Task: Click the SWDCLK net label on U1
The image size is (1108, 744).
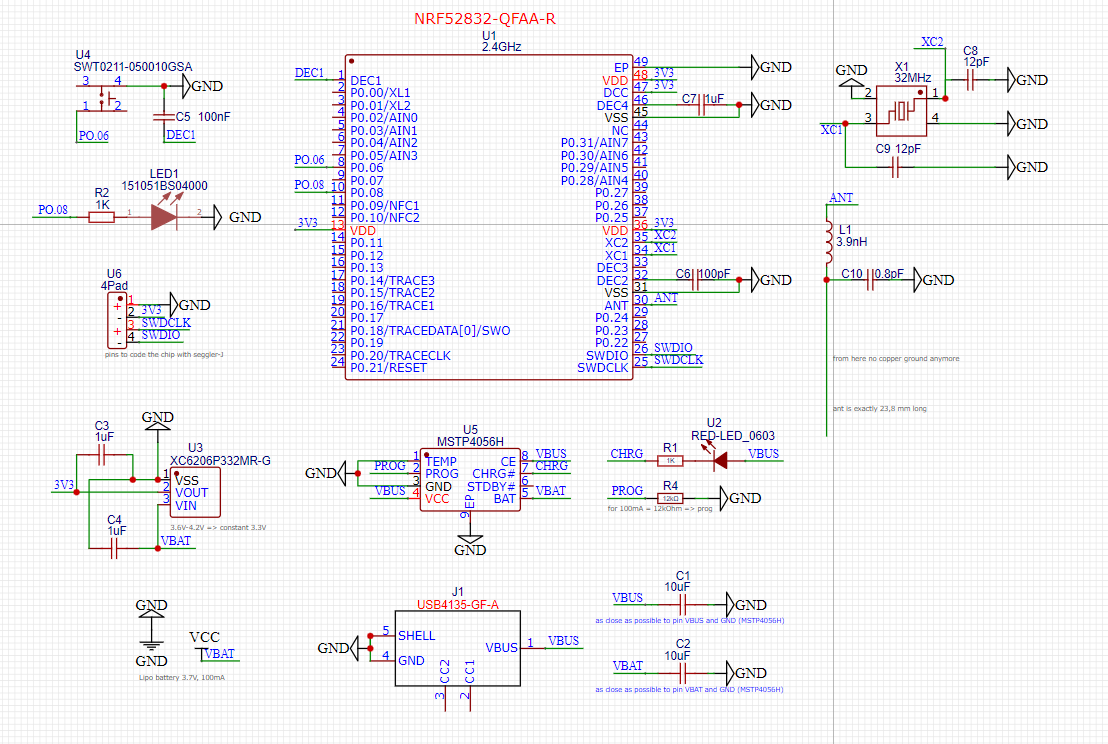Action: click(678, 360)
